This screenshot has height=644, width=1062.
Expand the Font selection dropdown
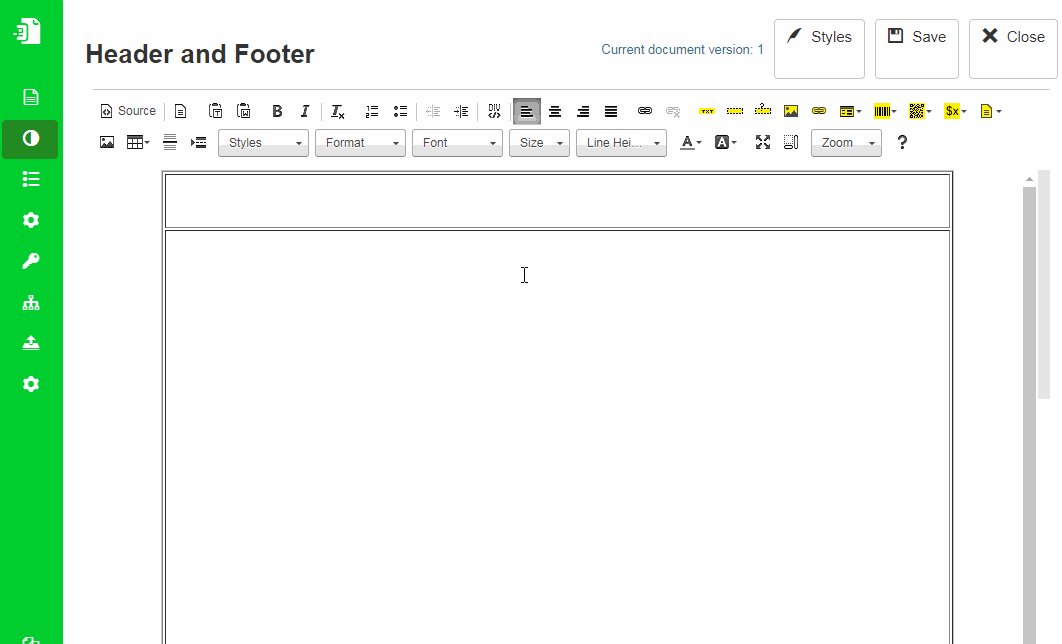click(457, 142)
